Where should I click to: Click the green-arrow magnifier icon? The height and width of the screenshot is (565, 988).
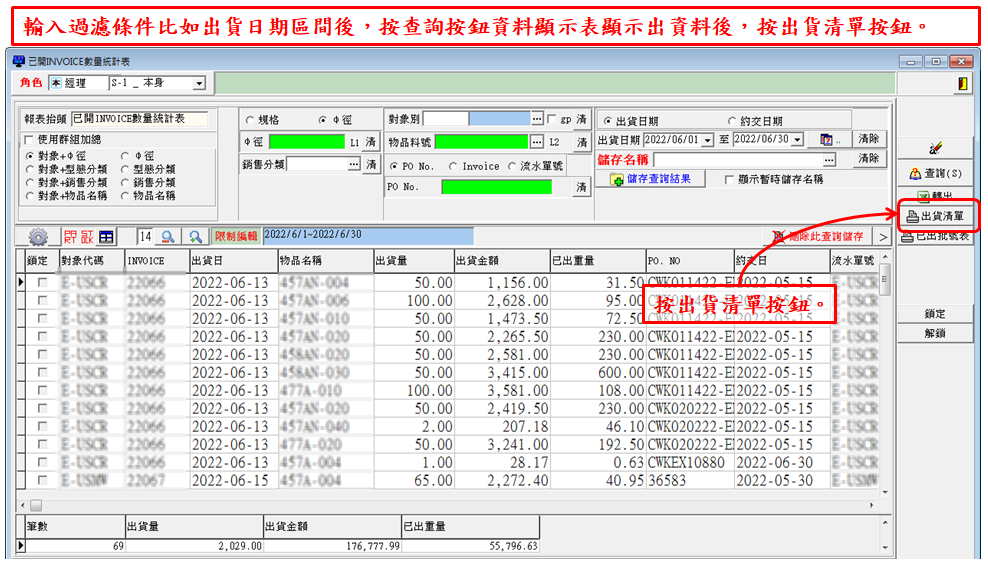click(196, 237)
